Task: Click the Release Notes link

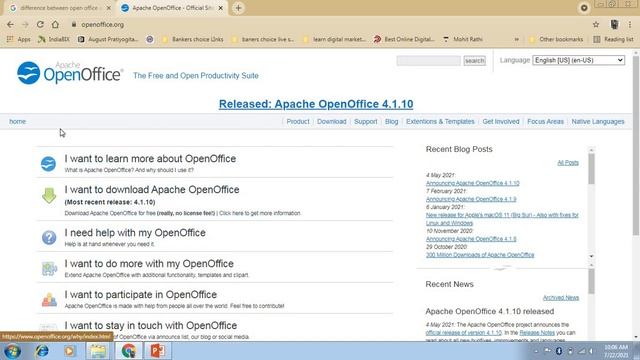Action: pos(537,333)
